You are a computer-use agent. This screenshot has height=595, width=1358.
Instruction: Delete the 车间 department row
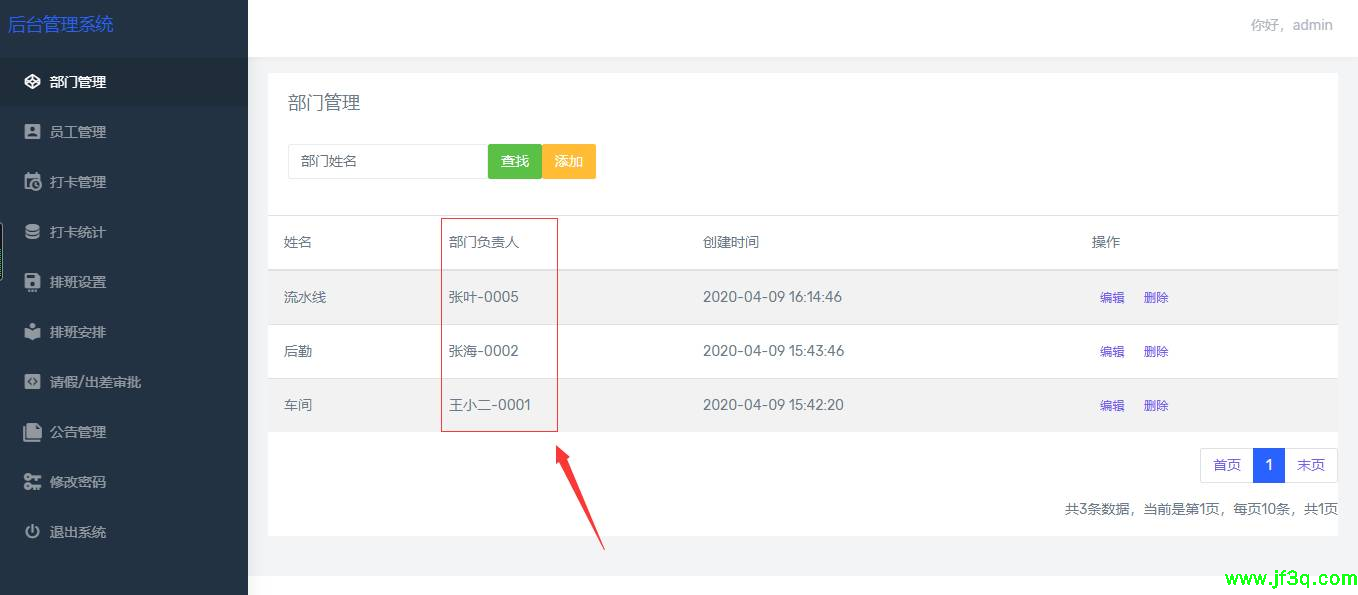(x=1156, y=405)
